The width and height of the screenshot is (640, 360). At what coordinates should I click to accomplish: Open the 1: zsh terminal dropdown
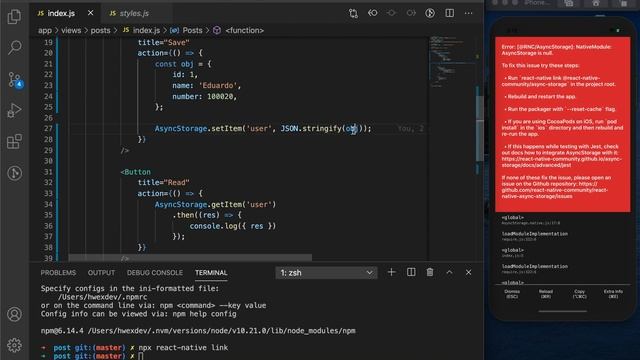point(326,273)
